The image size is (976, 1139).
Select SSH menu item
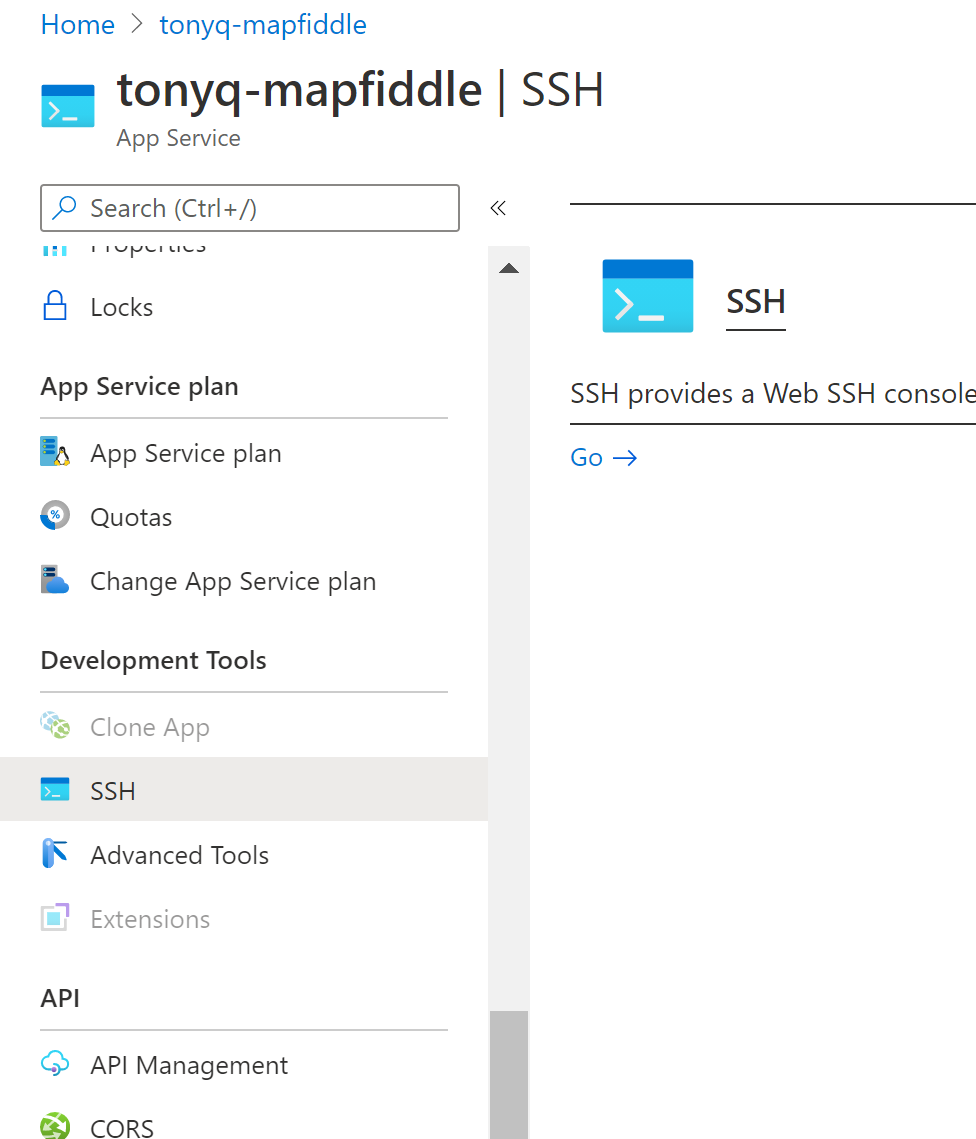(244, 790)
